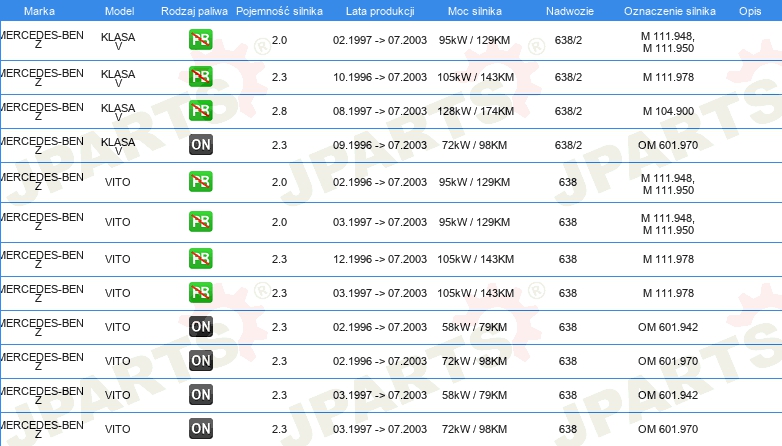Click KLASA V model in diesel ON row
This screenshot has width=782, height=446.
click(118, 146)
